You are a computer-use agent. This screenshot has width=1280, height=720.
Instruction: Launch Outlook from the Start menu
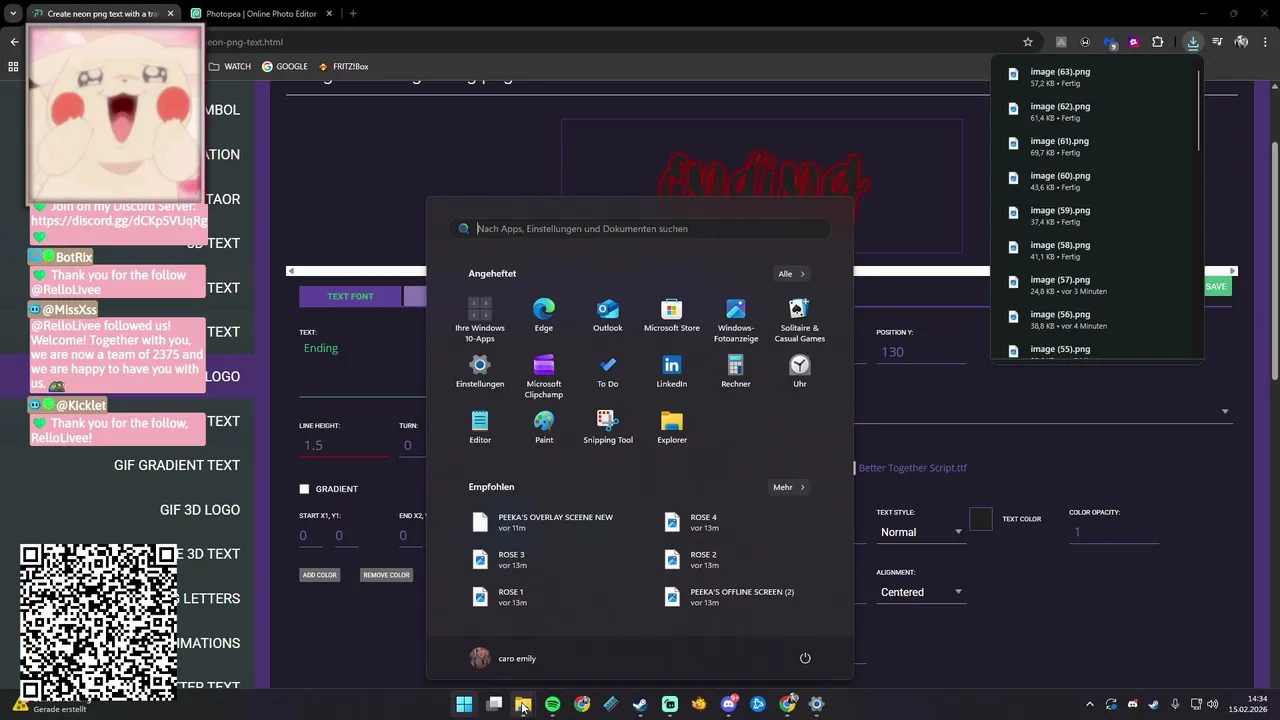tap(607, 316)
